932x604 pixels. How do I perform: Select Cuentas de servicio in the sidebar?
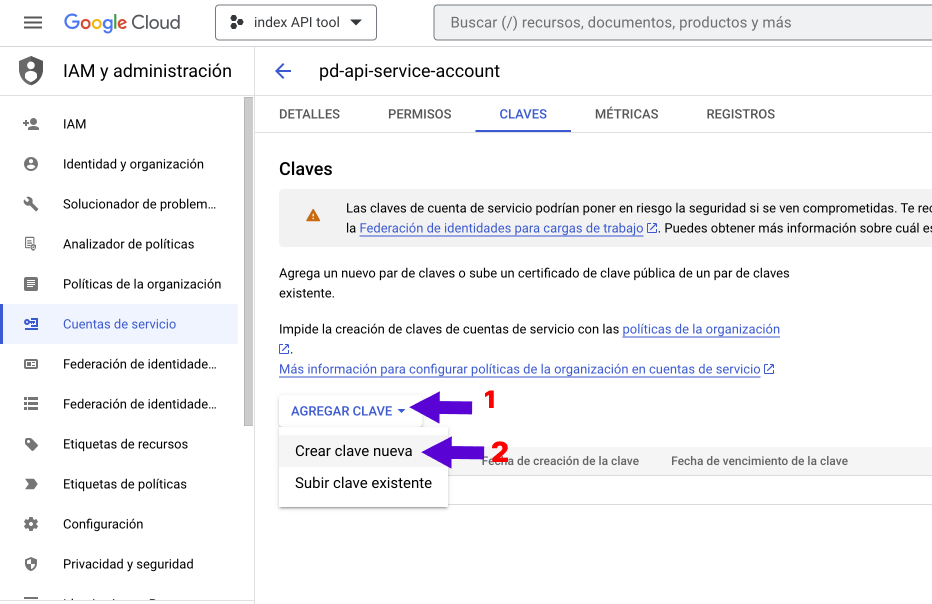click(119, 324)
